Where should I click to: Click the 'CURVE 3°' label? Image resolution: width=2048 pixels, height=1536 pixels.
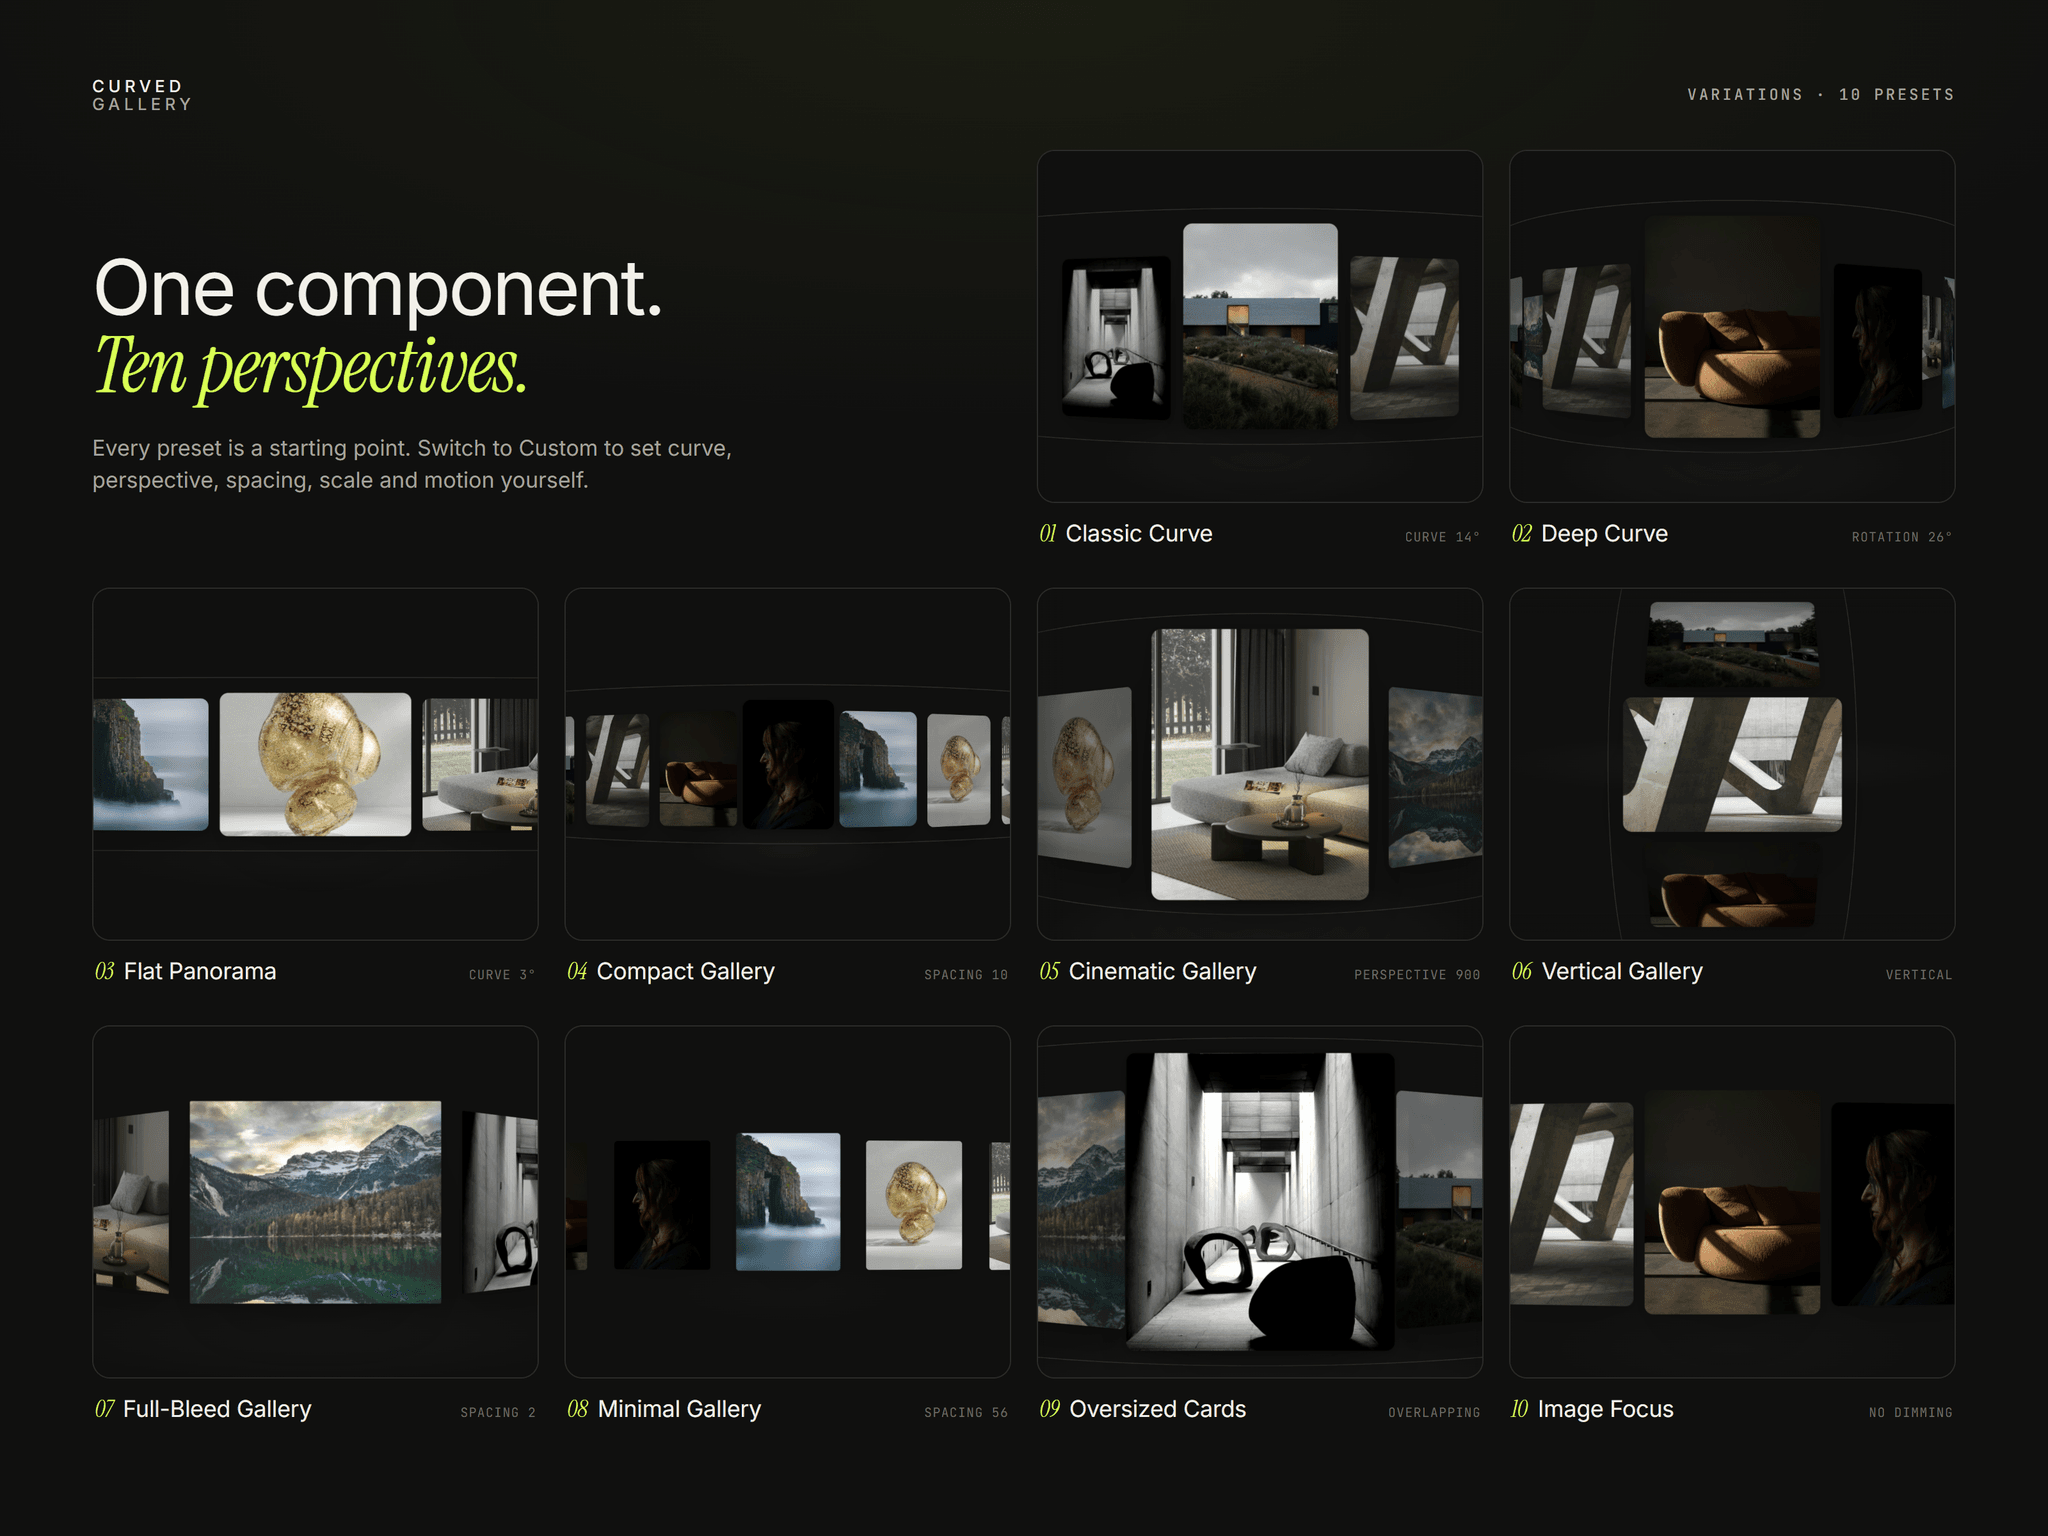tap(502, 975)
